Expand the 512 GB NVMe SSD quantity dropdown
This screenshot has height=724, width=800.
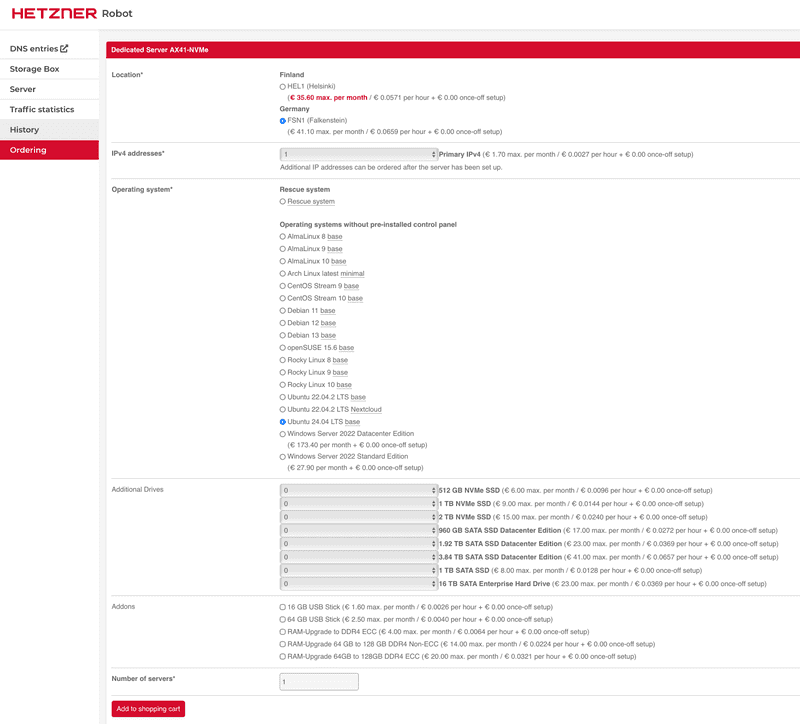(358, 491)
